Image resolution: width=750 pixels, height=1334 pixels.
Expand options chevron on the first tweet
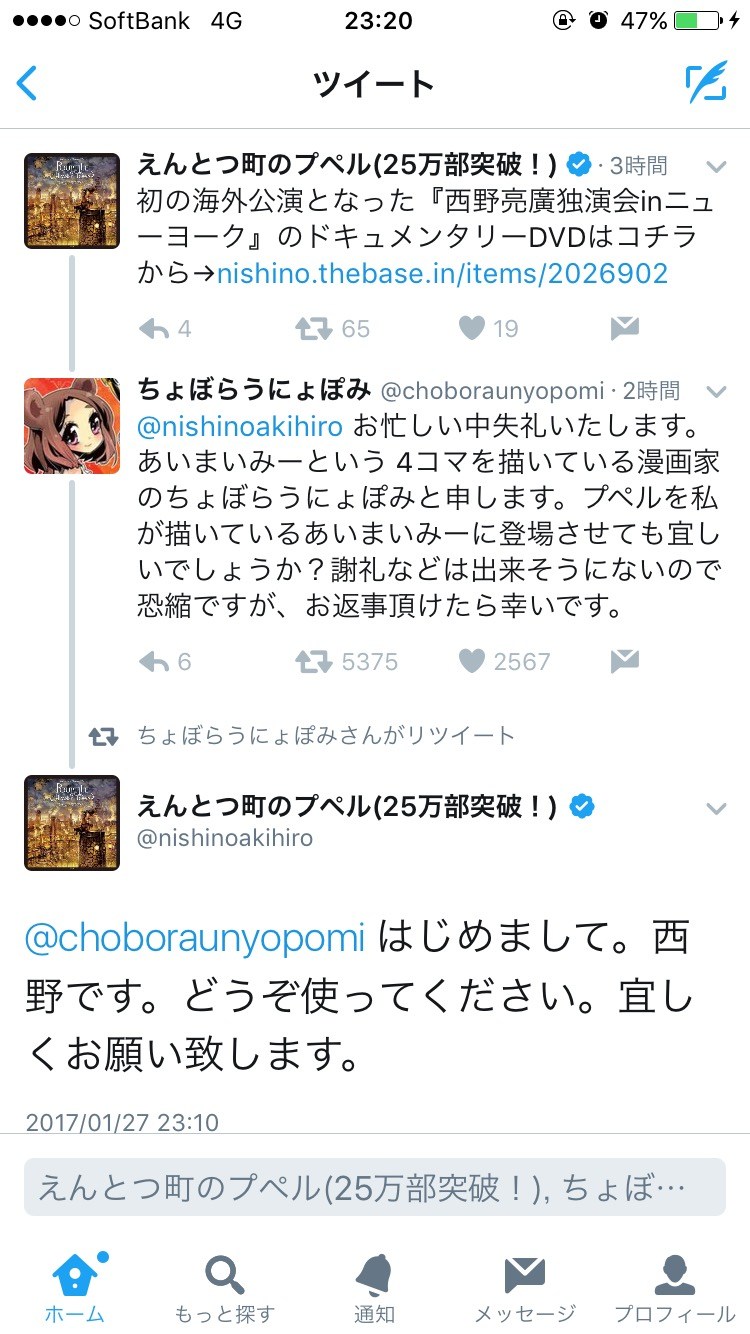(716, 165)
